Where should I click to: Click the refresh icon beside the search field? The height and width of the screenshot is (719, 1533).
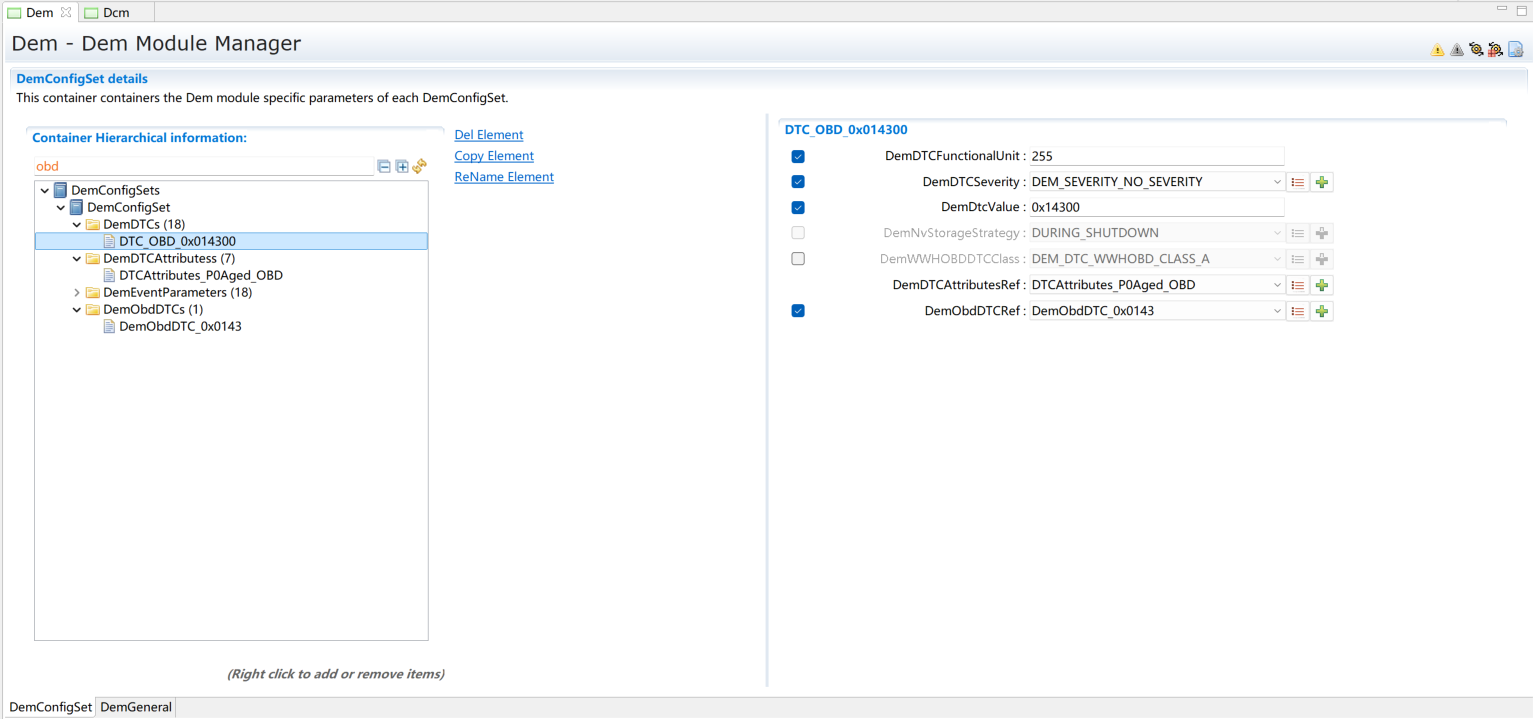pyautogui.click(x=420, y=167)
